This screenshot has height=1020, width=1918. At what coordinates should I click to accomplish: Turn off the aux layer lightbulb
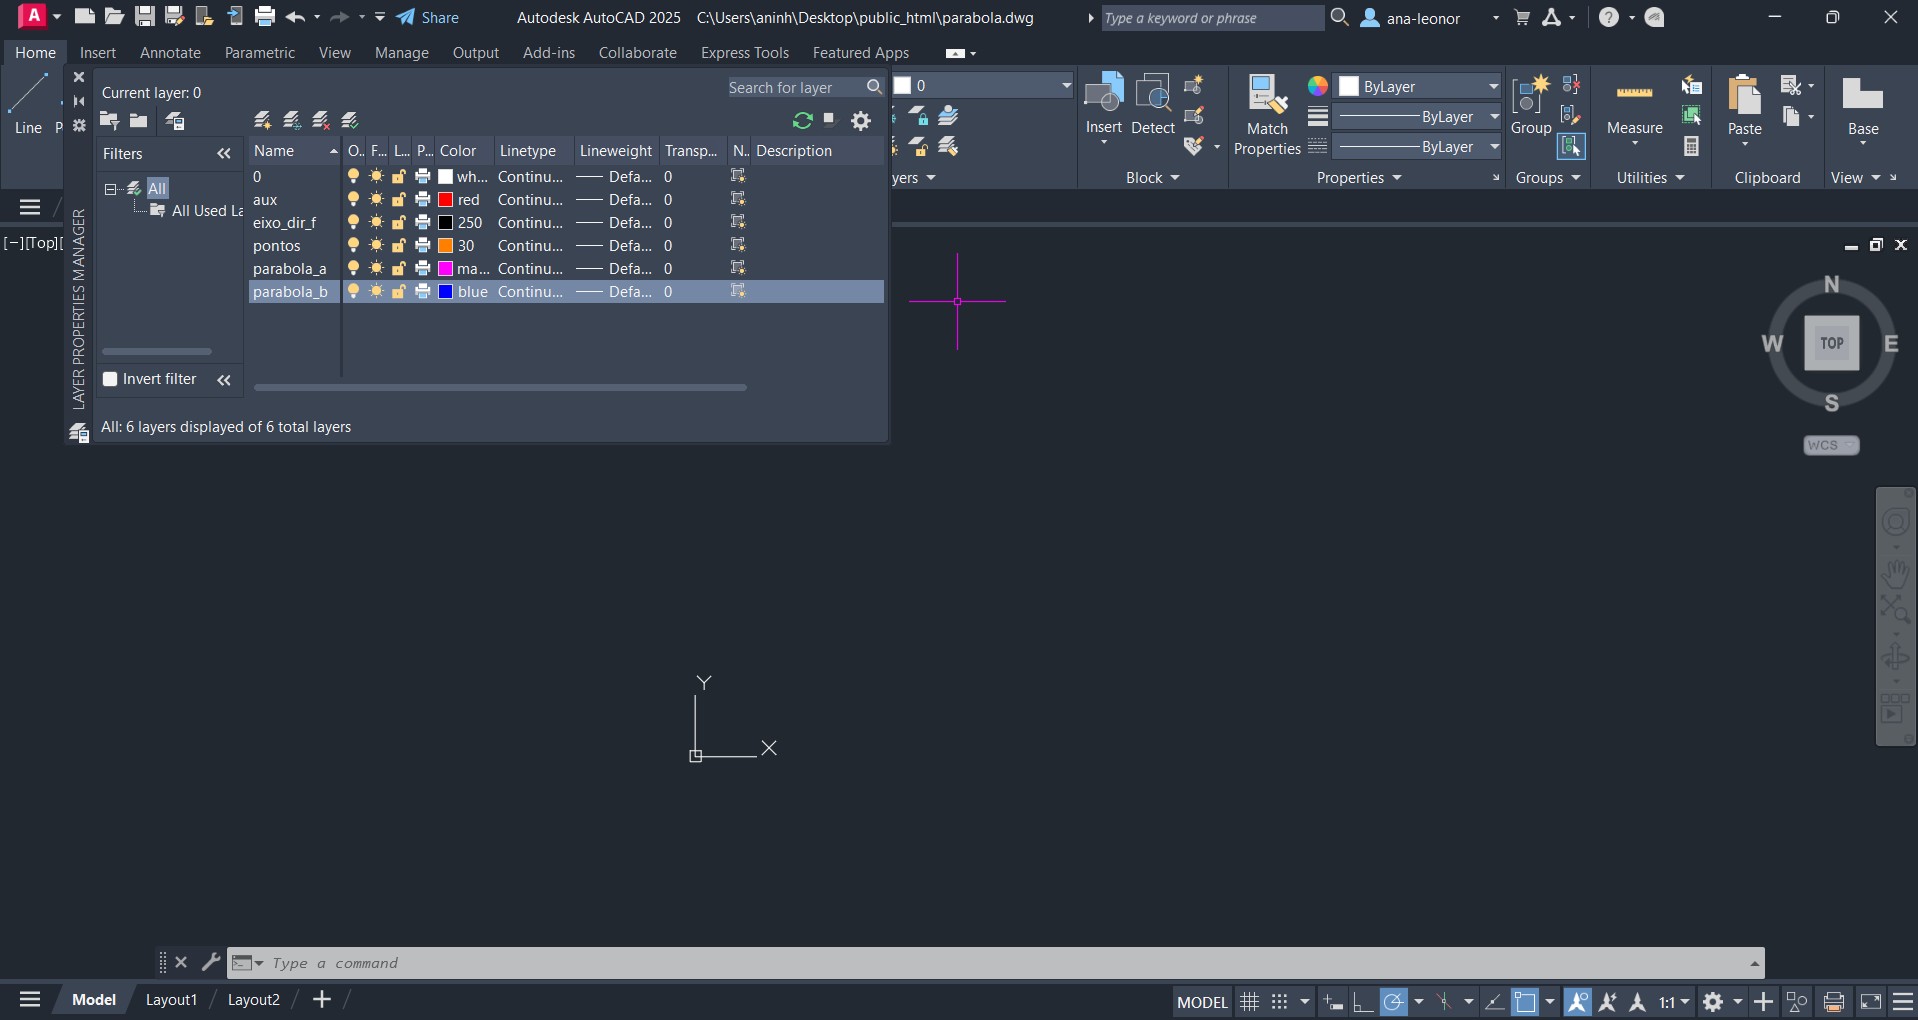pyautogui.click(x=353, y=200)
